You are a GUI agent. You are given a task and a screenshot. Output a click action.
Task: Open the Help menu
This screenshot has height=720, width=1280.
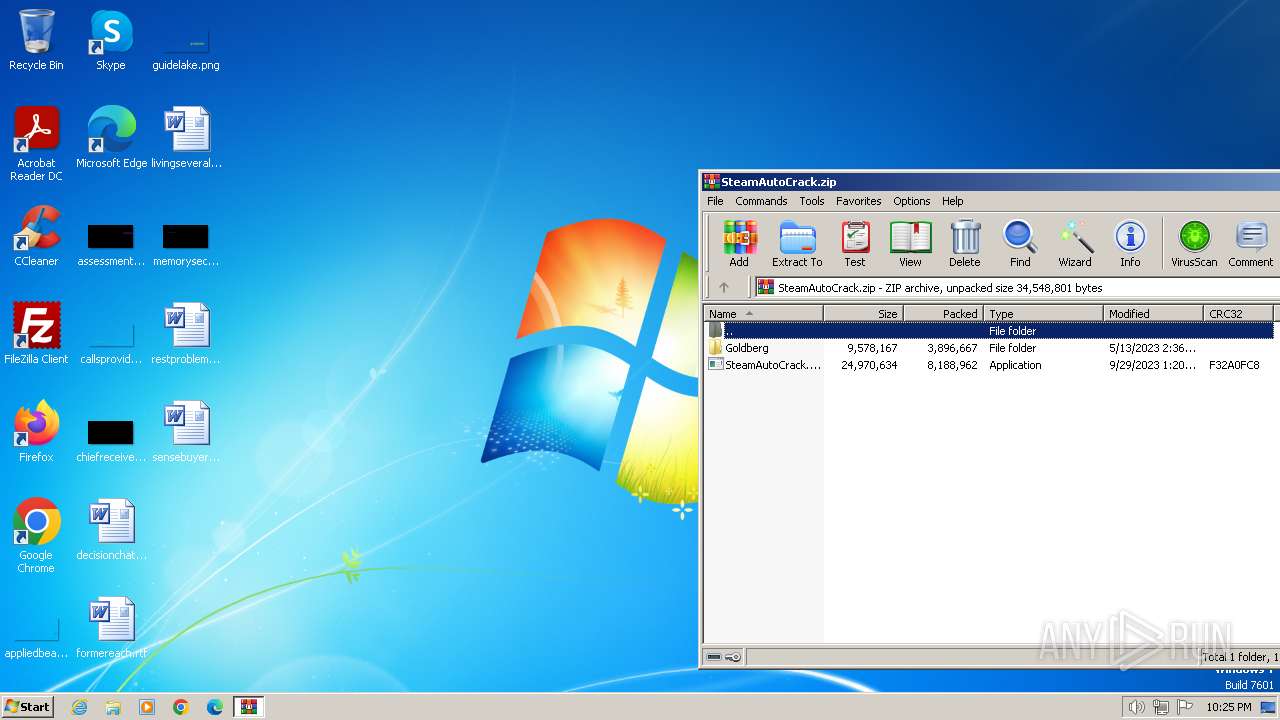pyautogui.click(x=953, y=201)
